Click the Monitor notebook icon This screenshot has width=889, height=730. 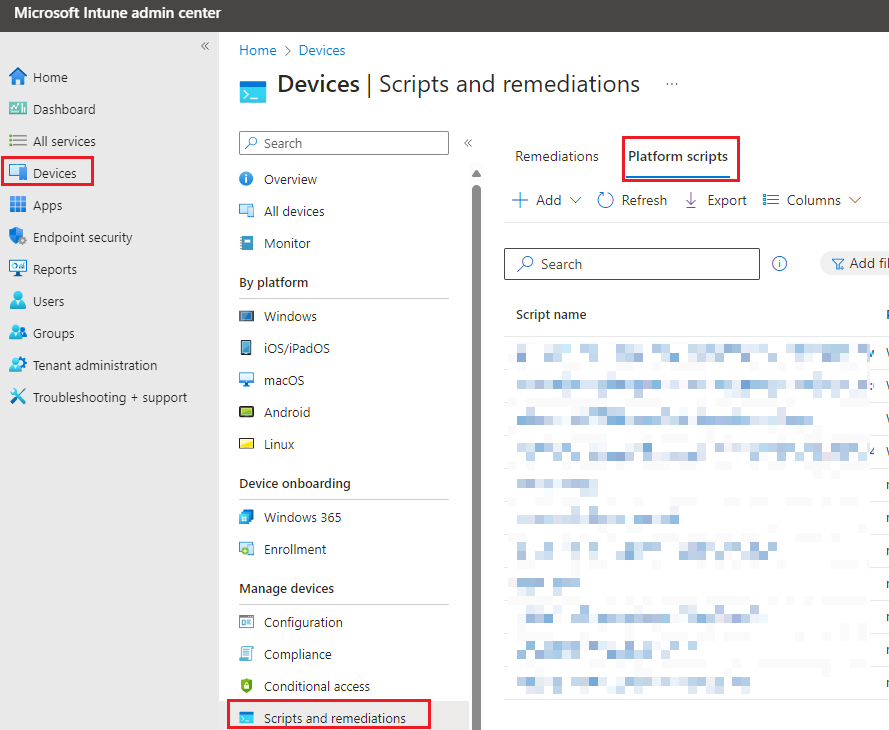point(246,243)
